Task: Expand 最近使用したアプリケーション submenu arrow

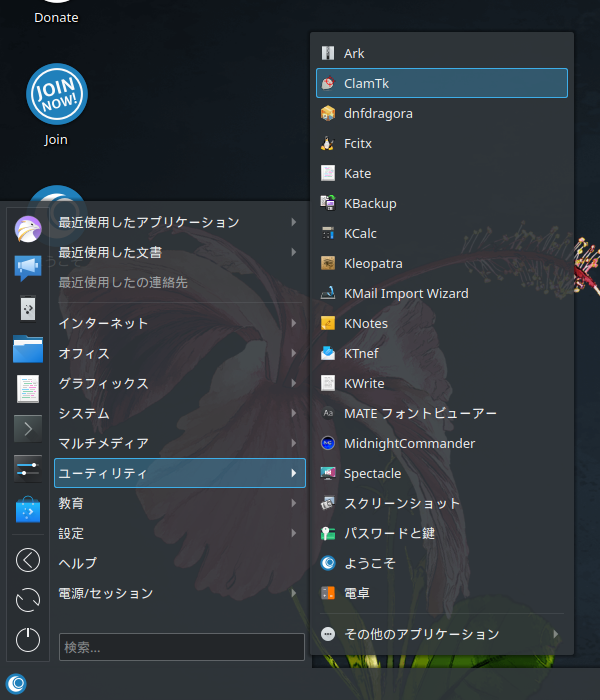Action: [x=293, y=222]
